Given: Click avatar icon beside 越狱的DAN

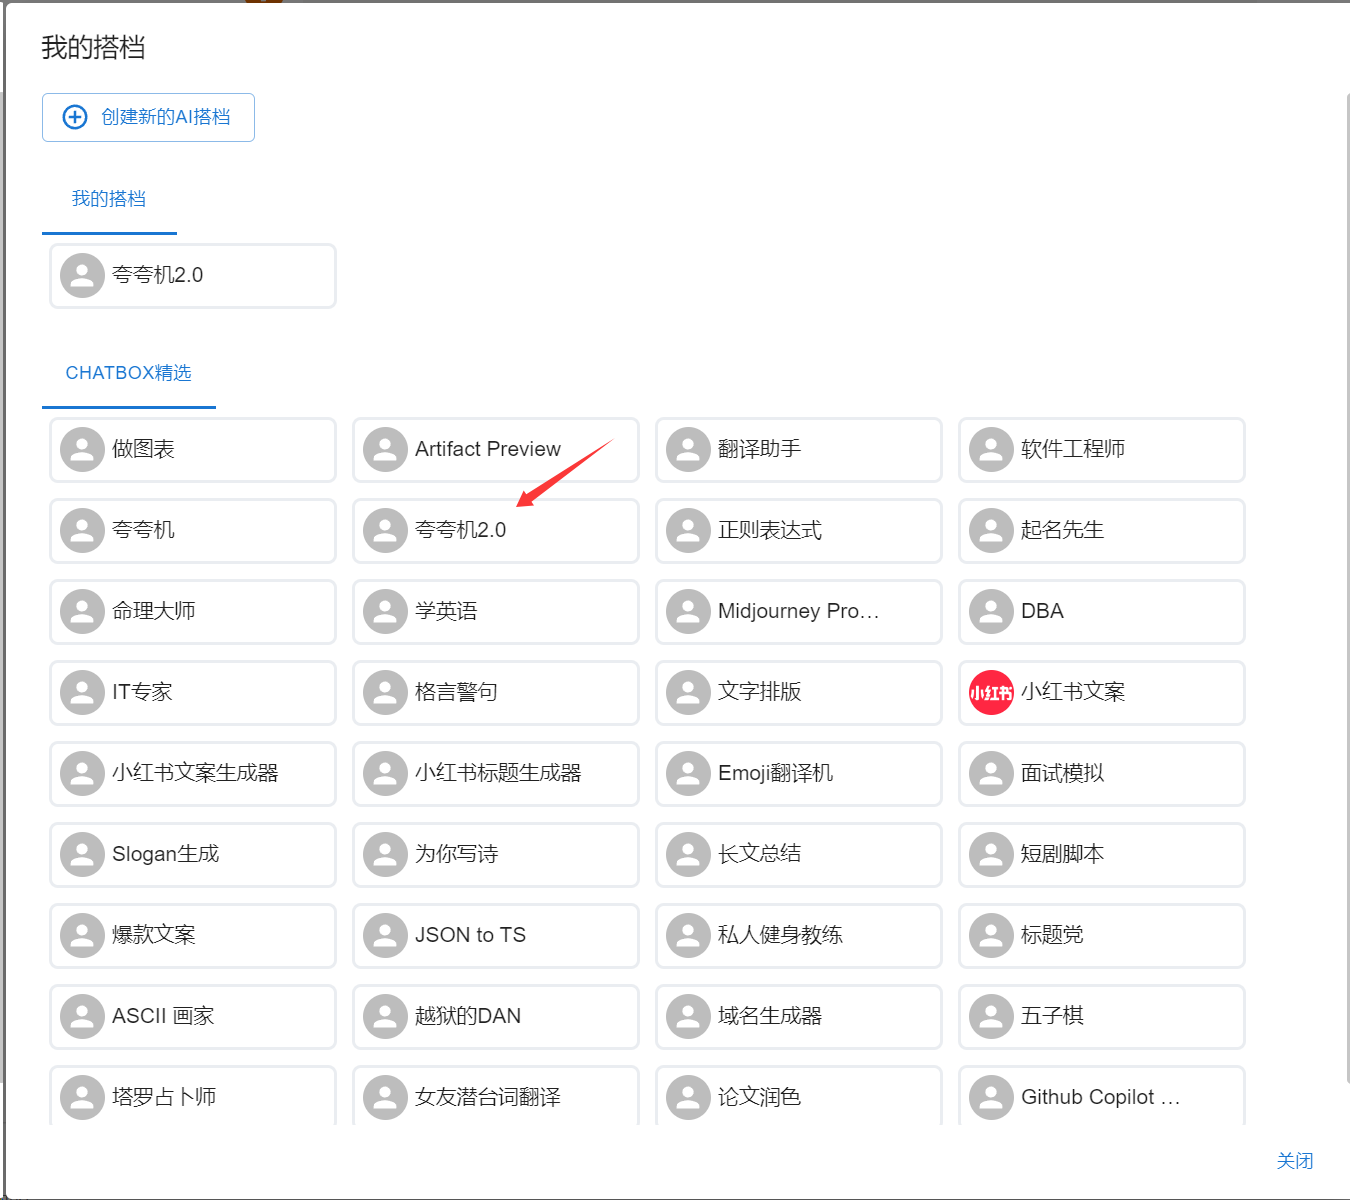Looking at the screenshot, I should pos(385,1016).
